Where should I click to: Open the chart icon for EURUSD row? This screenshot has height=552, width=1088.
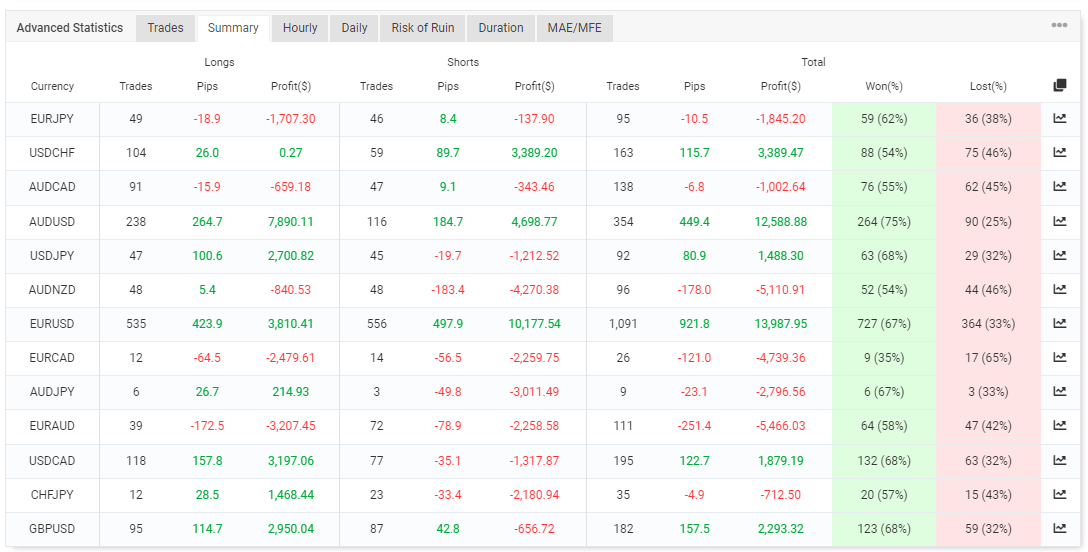(x=1060, y=324)
